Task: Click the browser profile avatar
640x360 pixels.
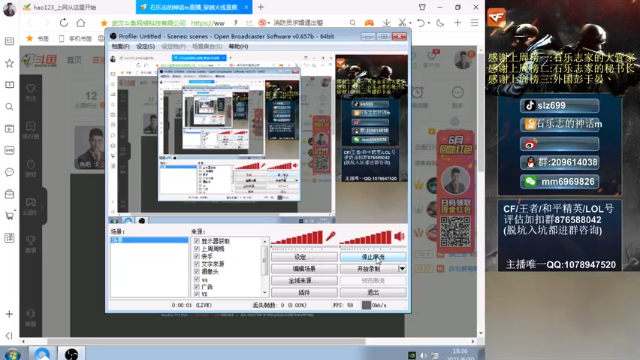Action: 9,9
